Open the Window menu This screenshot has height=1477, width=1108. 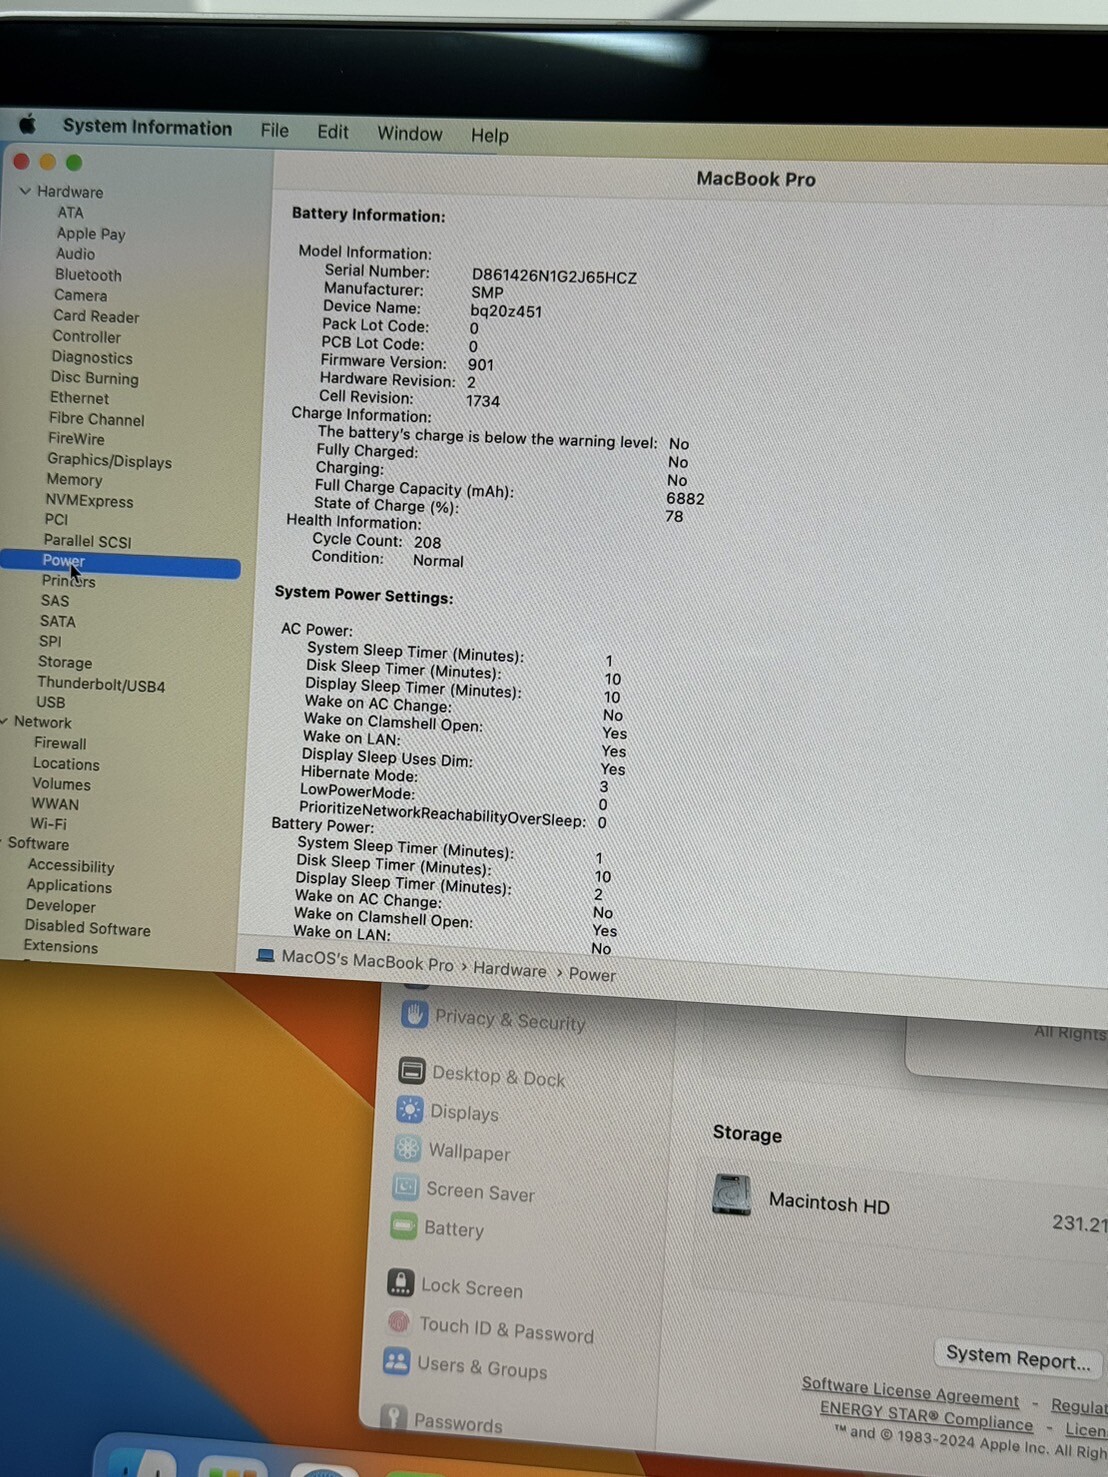(x=409, y=134)
